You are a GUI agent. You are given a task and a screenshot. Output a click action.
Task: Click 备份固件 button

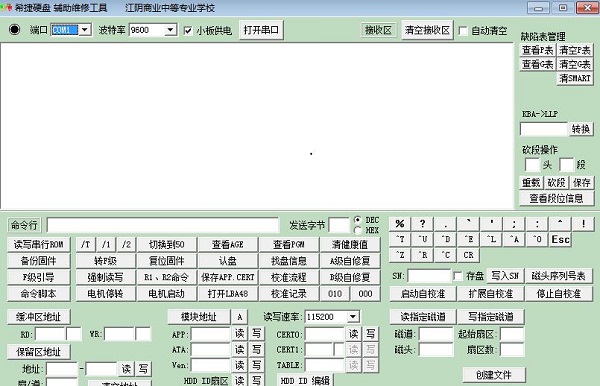(x=38, y=261)
